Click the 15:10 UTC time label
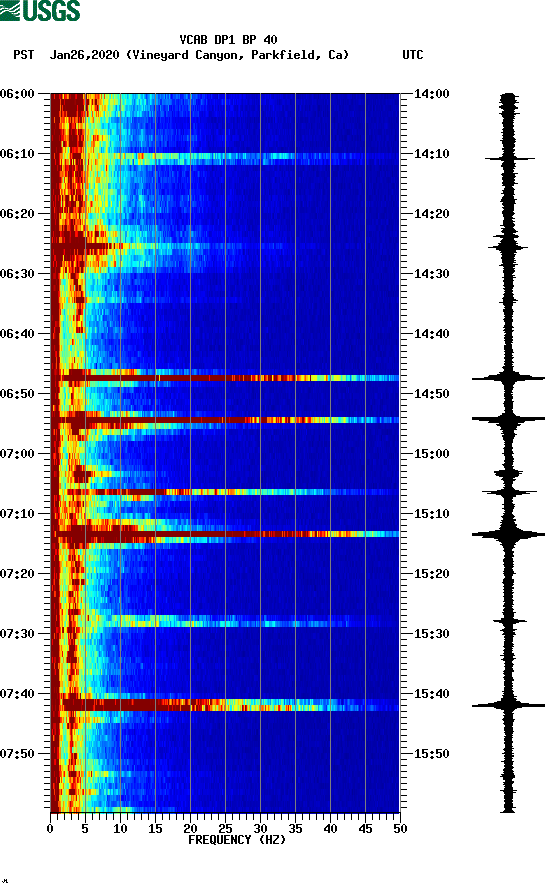The width and height of the screenshot is (552, 892). pyautogui.click(x=431, y=514)
